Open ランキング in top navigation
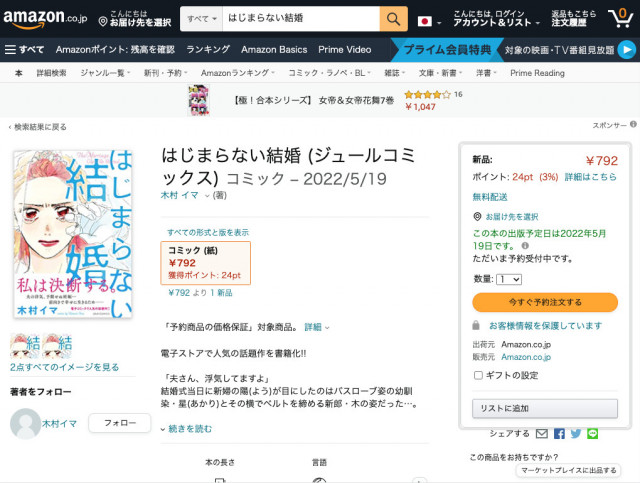Viewport: 640px width, 483px height. [x=208, y=49]
